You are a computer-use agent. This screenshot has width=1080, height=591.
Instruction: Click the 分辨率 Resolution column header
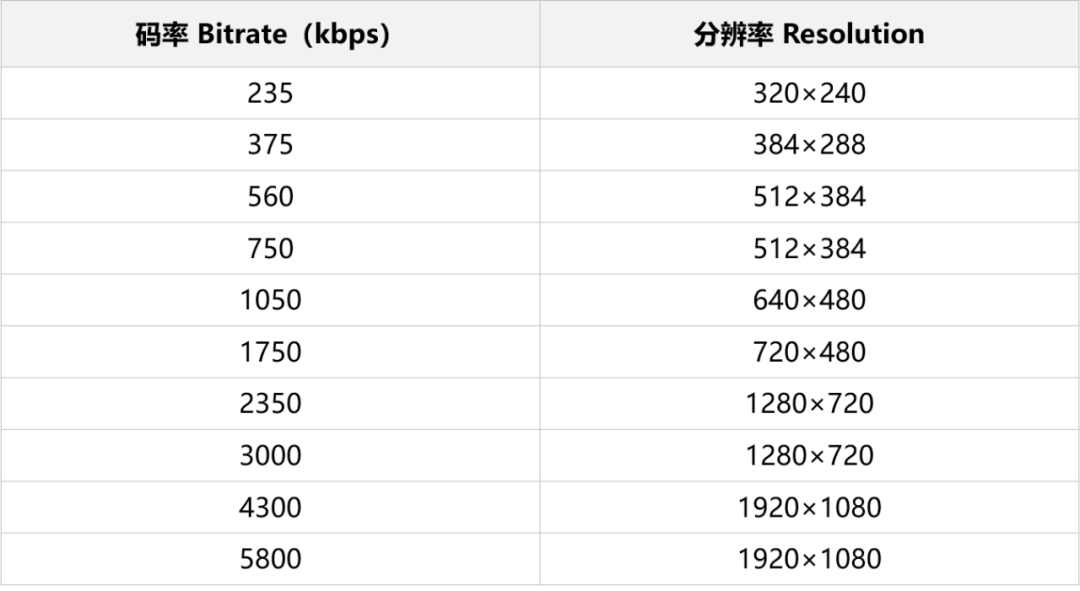tap(809, 34)
